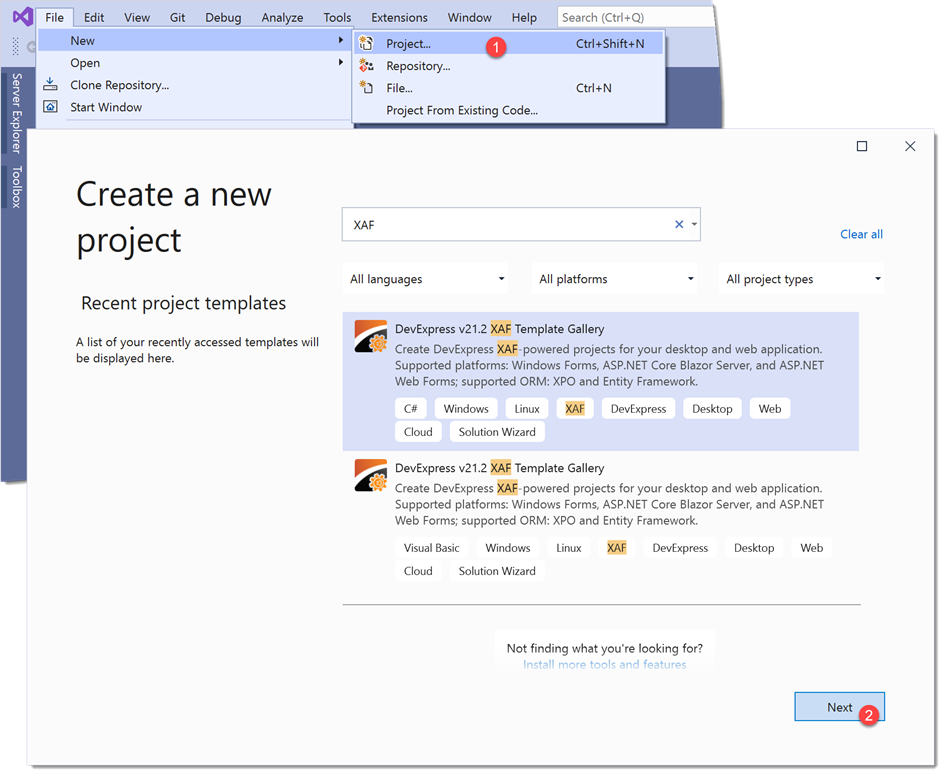This screenshot has width=942, height=773.
Task: Click the Start Window icon
Action: point(50,107)
